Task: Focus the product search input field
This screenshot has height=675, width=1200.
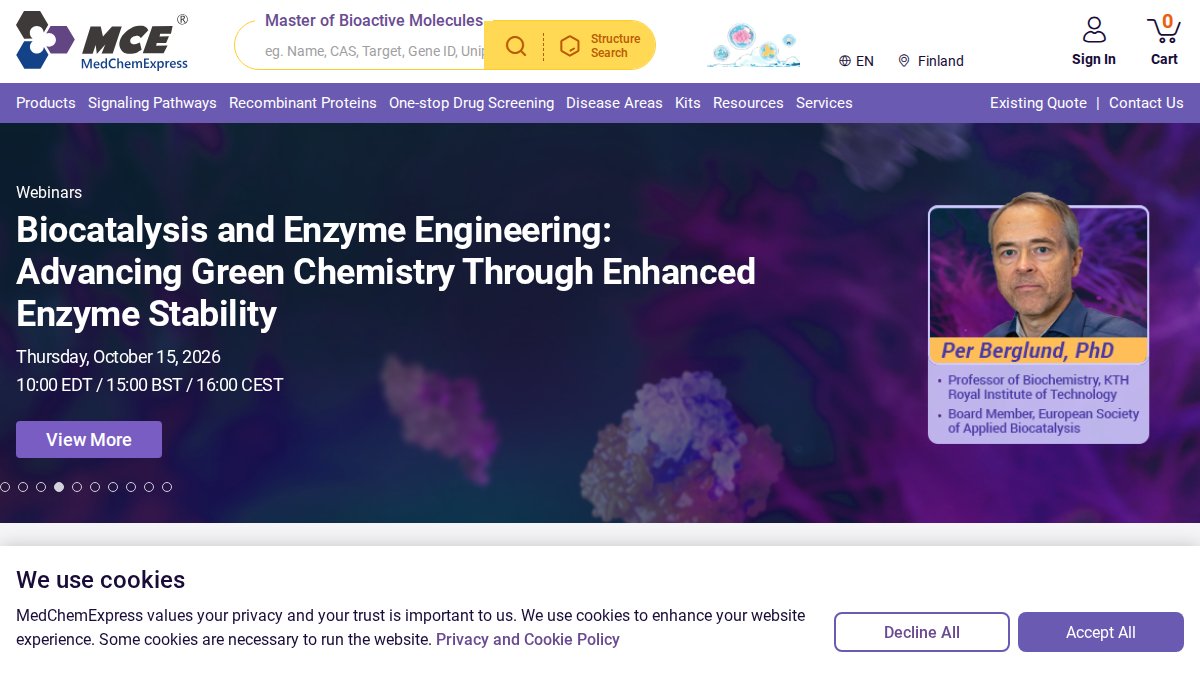Action: [x=374, y=51]
